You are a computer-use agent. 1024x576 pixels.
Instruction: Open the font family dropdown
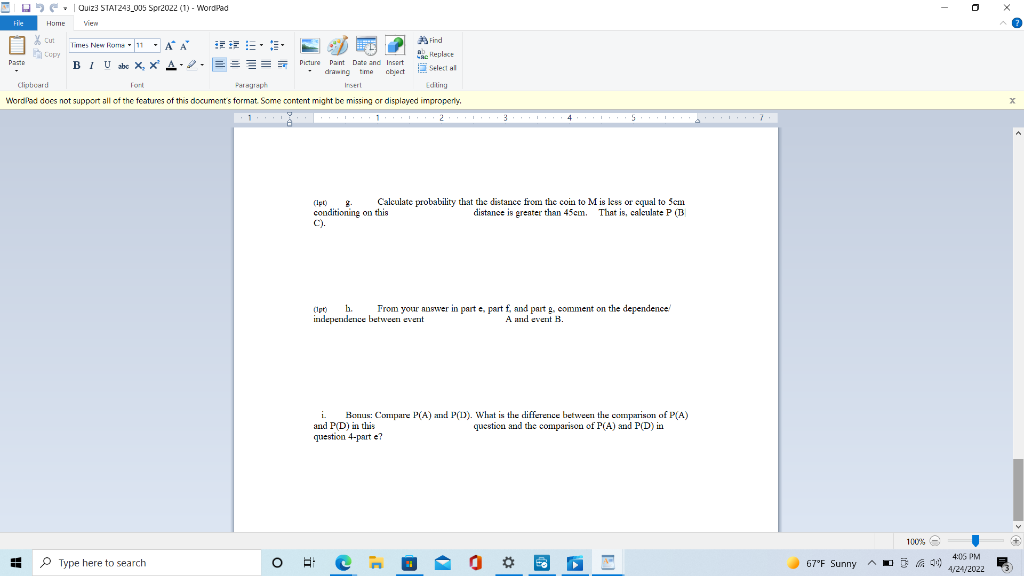click(130, 44)
